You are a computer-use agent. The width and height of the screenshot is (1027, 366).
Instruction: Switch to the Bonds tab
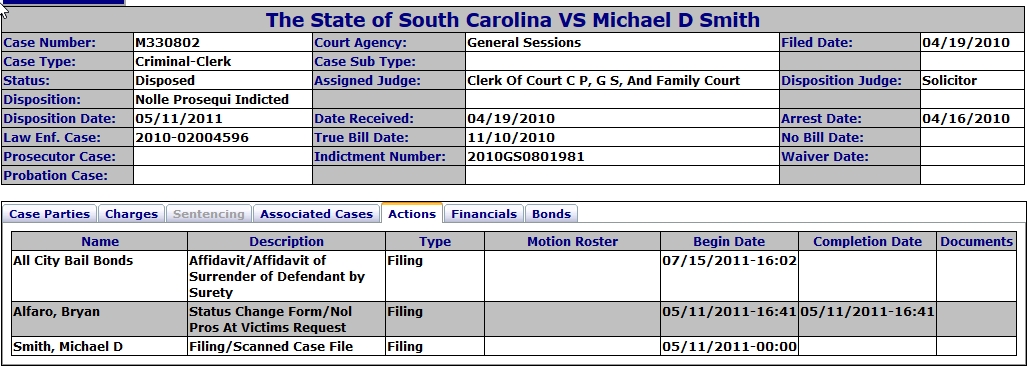551,214
